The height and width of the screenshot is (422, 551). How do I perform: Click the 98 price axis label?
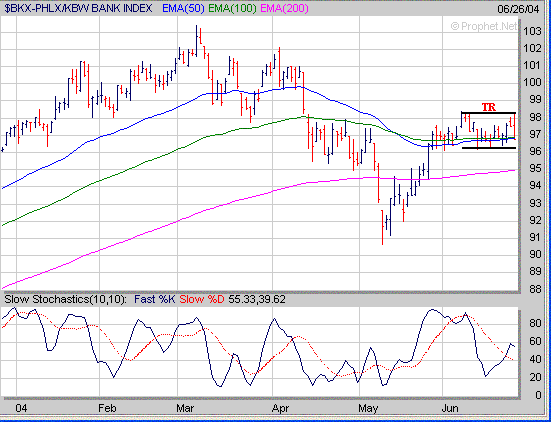[534, 117]
